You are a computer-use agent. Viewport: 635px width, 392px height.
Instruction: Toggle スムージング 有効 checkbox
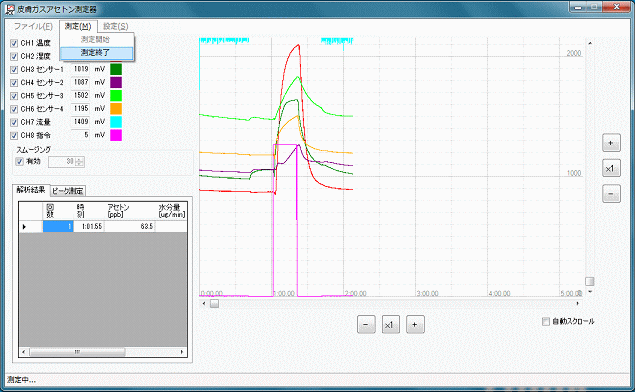coord(19,162)
